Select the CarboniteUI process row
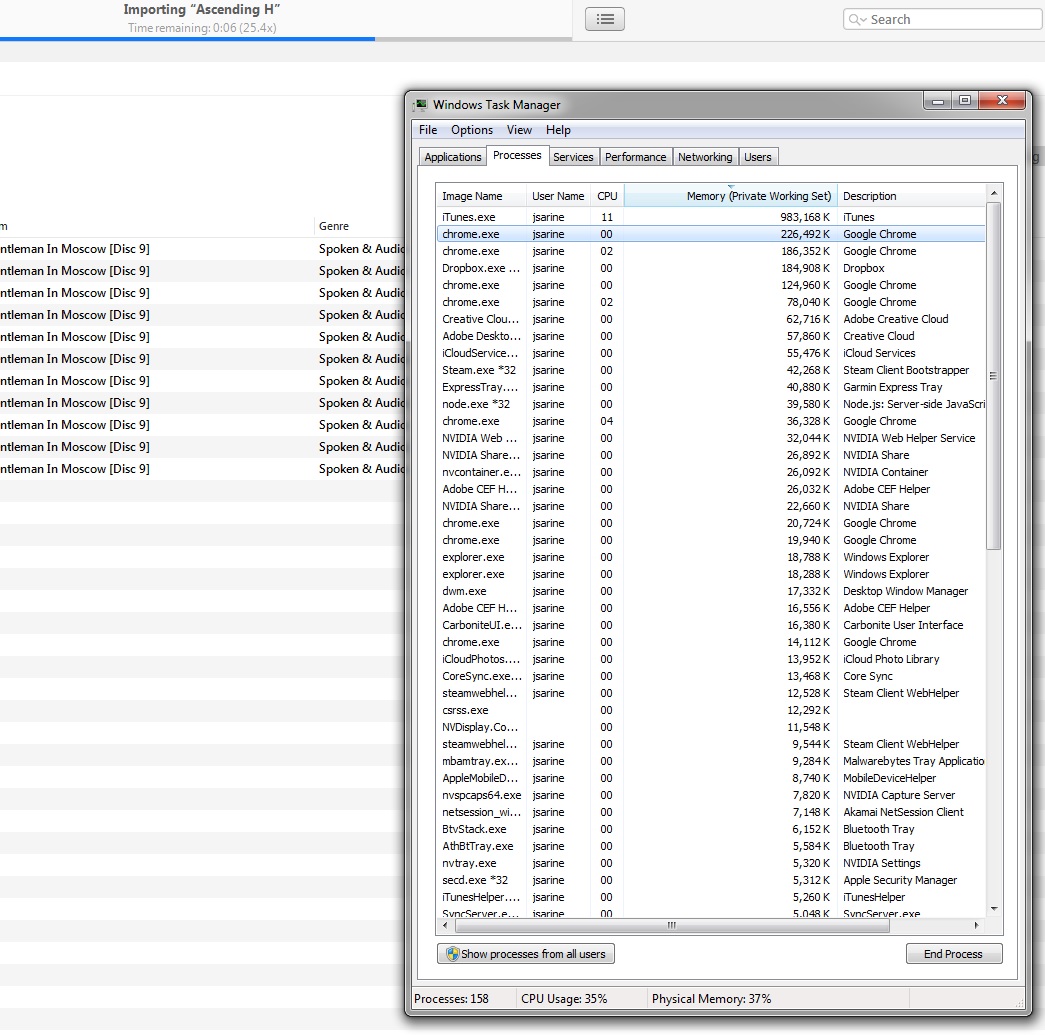 coord(710,625)
